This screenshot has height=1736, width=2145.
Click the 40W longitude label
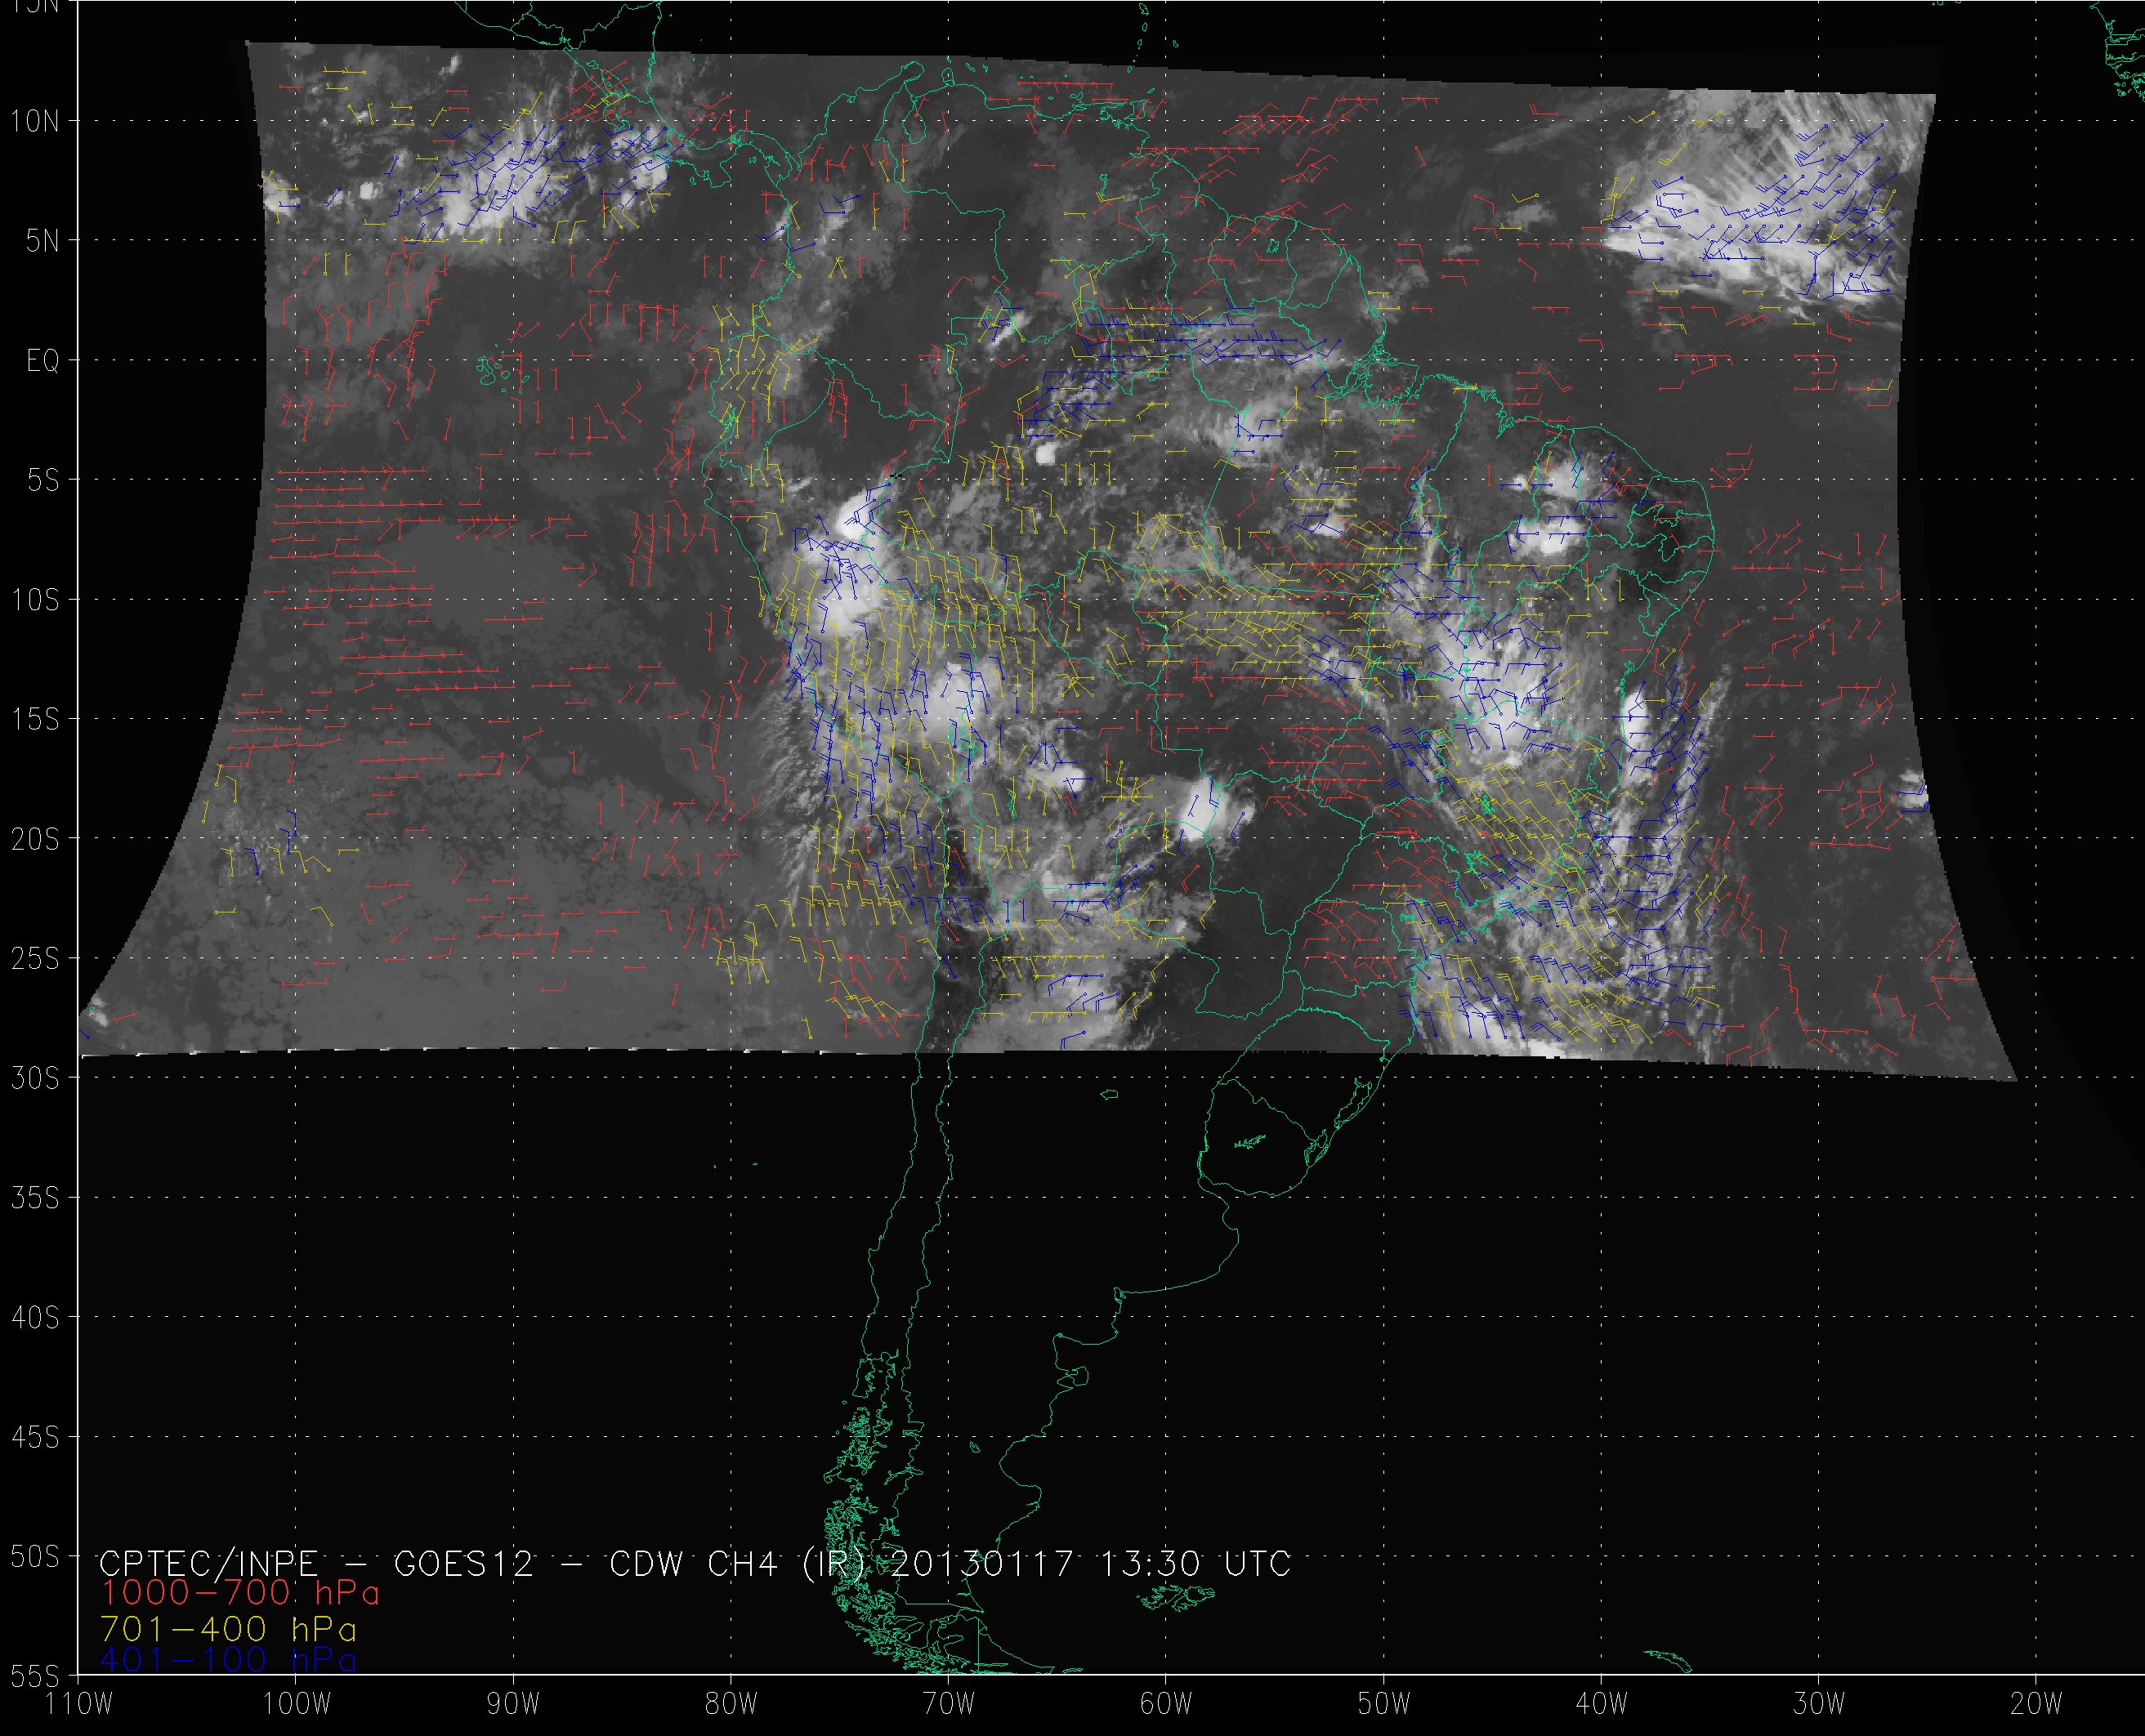pos(1602,1705)
